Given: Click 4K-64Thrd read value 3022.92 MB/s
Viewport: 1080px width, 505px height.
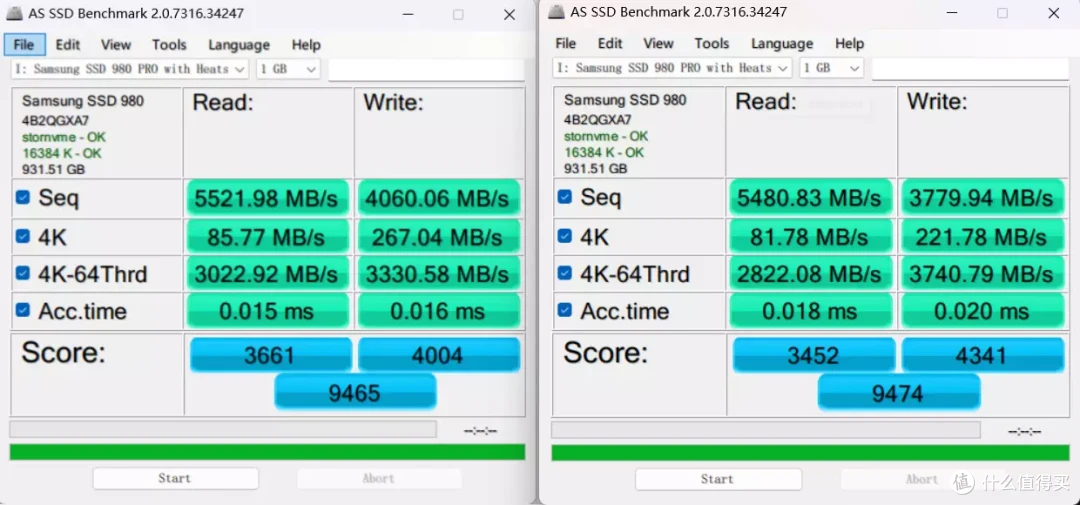Looking at the screenshot, I should (267, 274).
